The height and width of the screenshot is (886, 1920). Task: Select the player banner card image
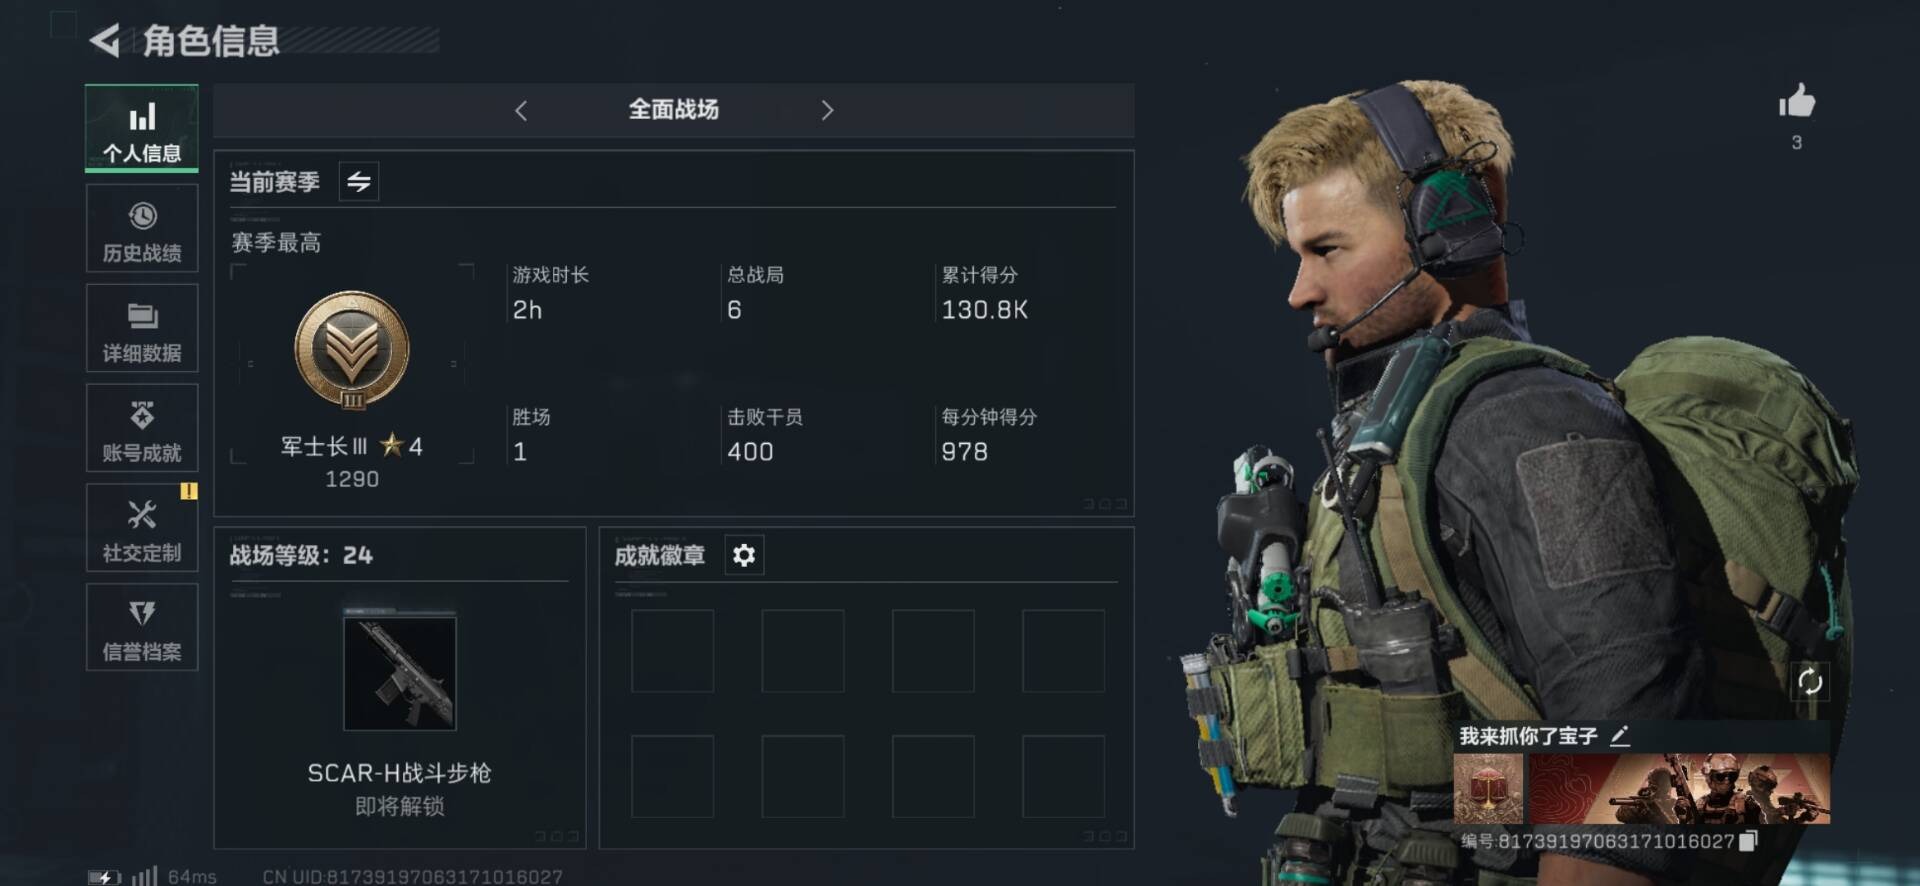tap(1679, 789)
